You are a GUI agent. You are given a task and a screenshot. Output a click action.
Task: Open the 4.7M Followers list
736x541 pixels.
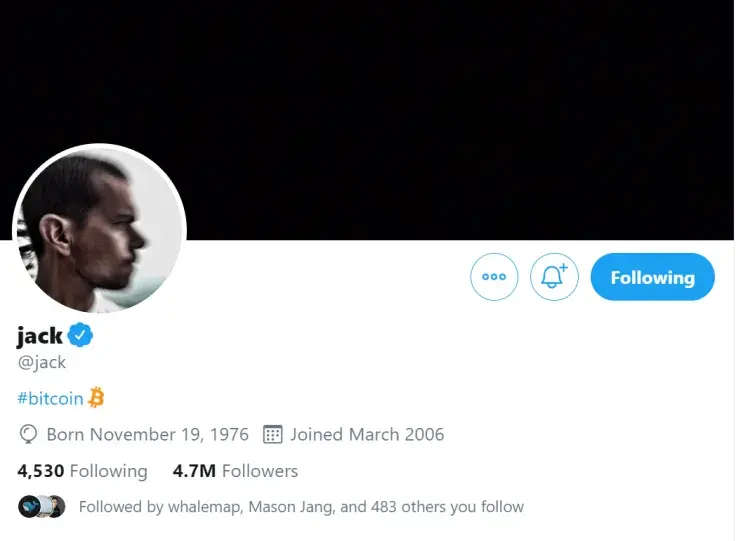pyautogui.click(x=234, y=470)
